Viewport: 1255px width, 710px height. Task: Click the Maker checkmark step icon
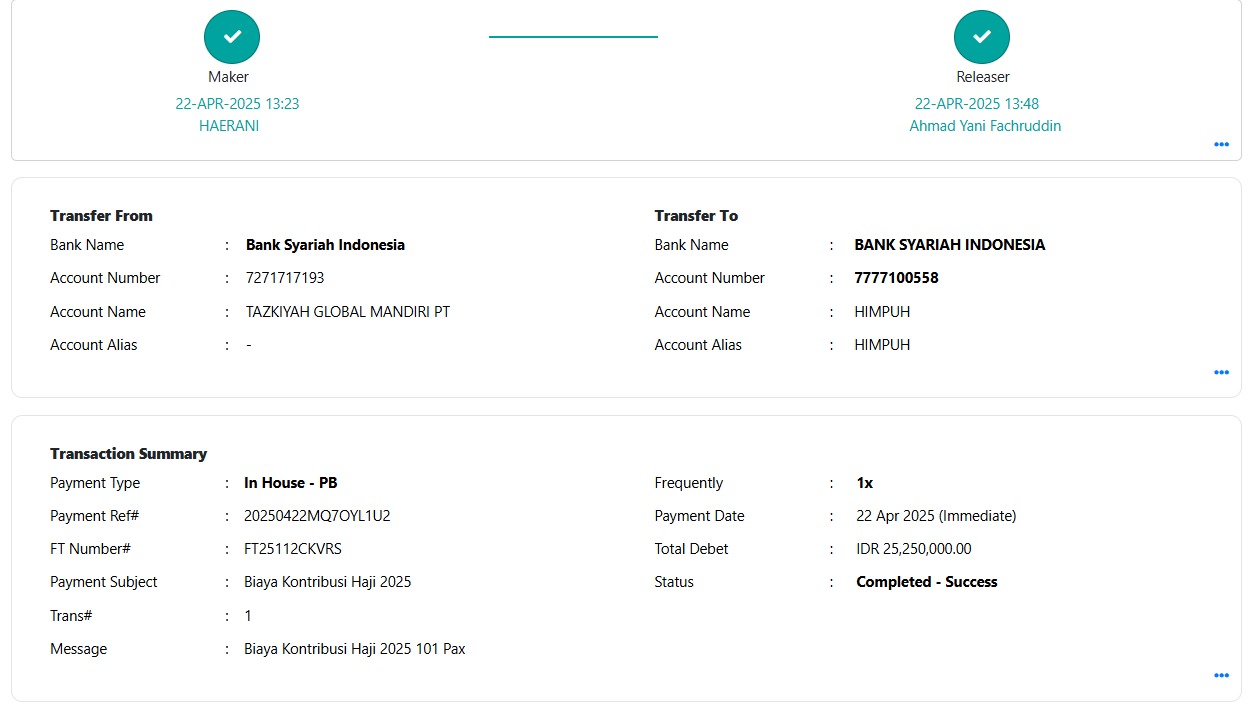(x=232, y=36)
